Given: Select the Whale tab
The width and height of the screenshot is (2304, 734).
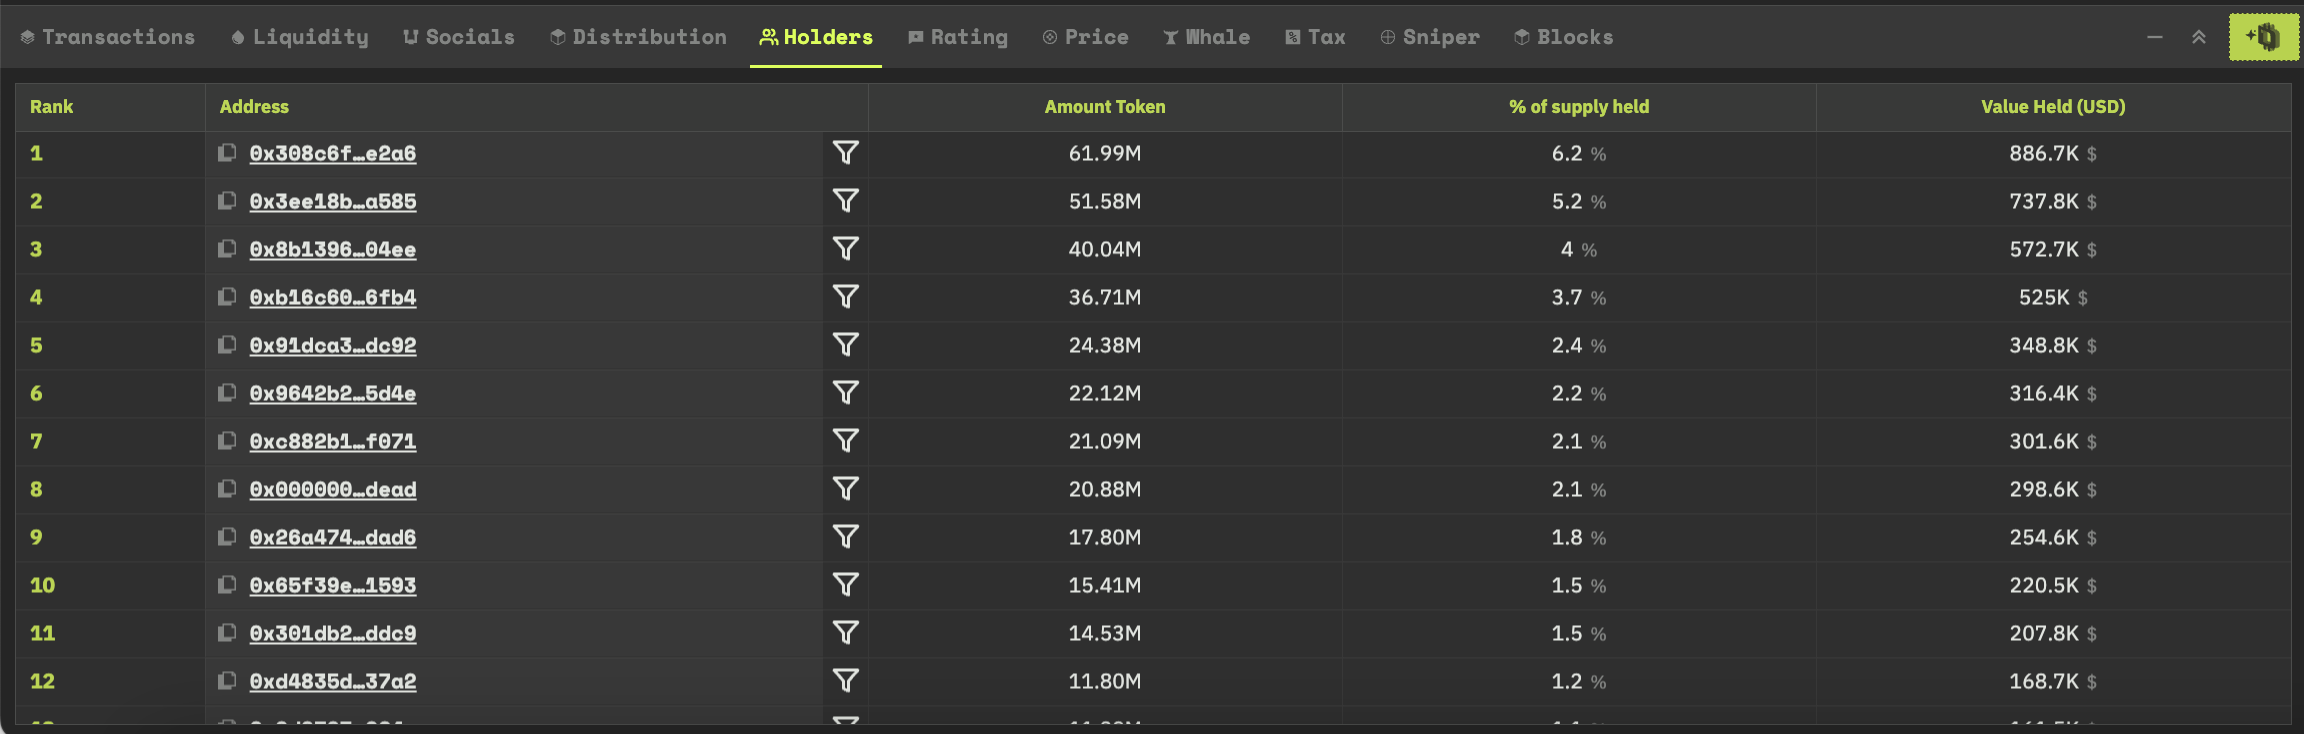Looking at the screenshot, I should pos(1207,37).
